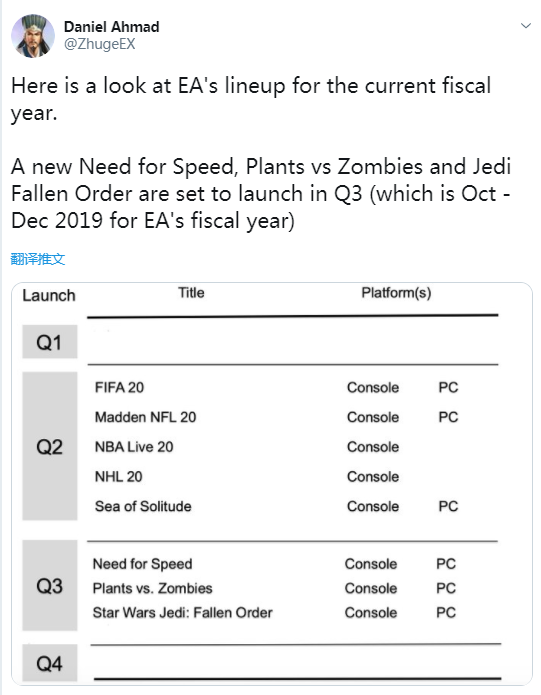The width and height of the screenshot is (541, 695).
Task: Click the Q3 launch cell in image
Action: click(50, 586)
